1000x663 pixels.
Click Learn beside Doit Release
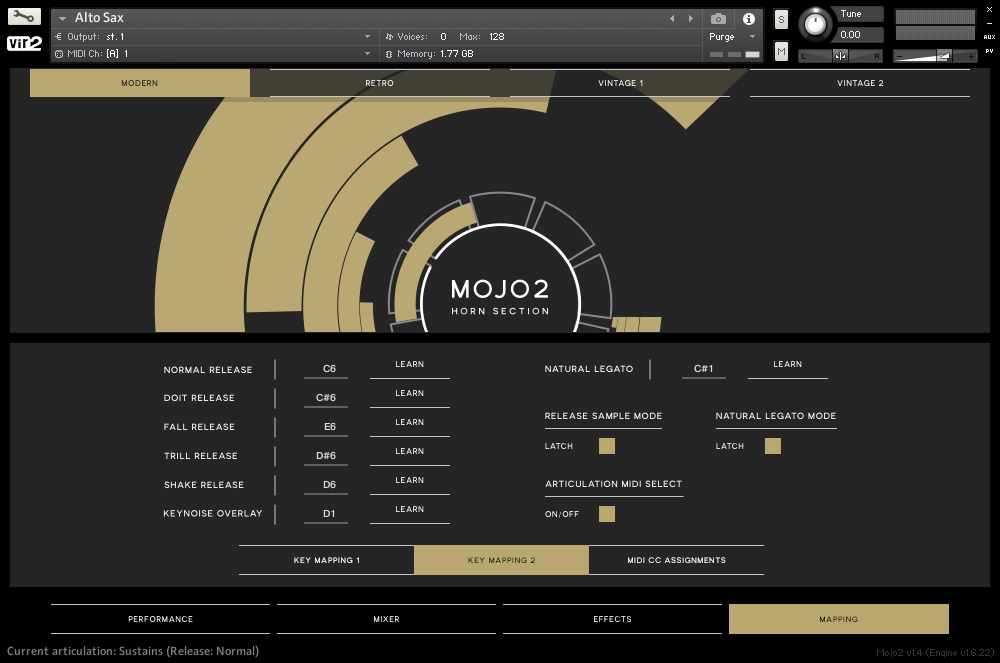(409, 393)
